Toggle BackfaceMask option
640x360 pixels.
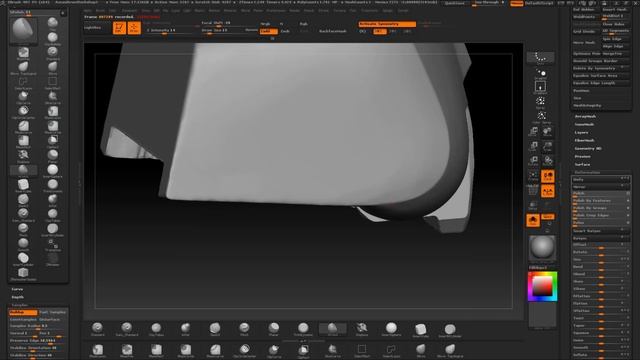(333, 31)
